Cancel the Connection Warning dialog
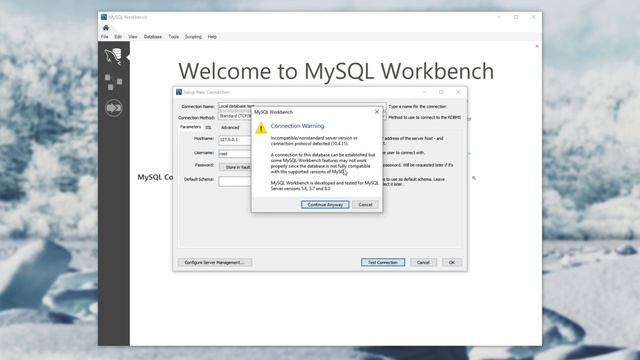640x360 pixels. click(x=365, y=204)
